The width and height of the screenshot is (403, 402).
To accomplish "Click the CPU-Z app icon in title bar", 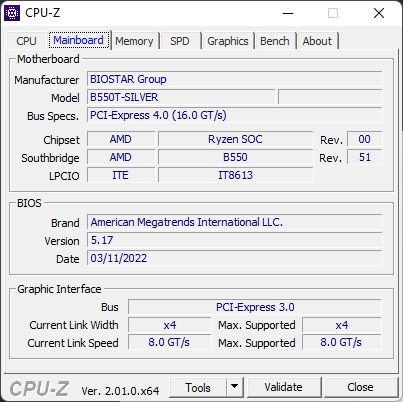I will pos(12,13).
